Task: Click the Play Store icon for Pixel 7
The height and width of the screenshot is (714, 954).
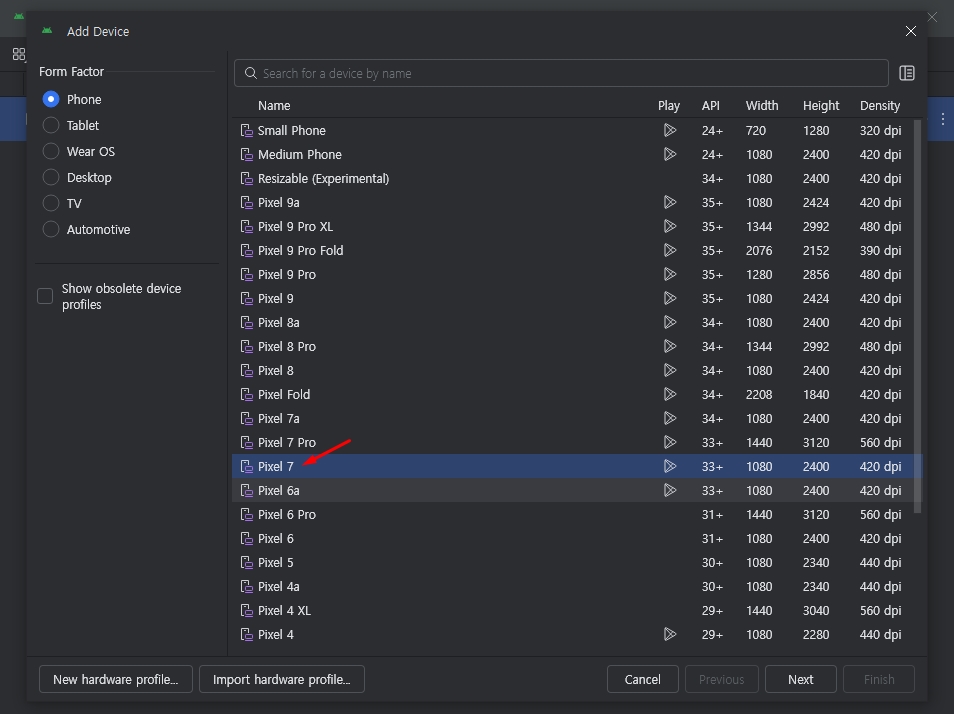Action: coord(670,466)
